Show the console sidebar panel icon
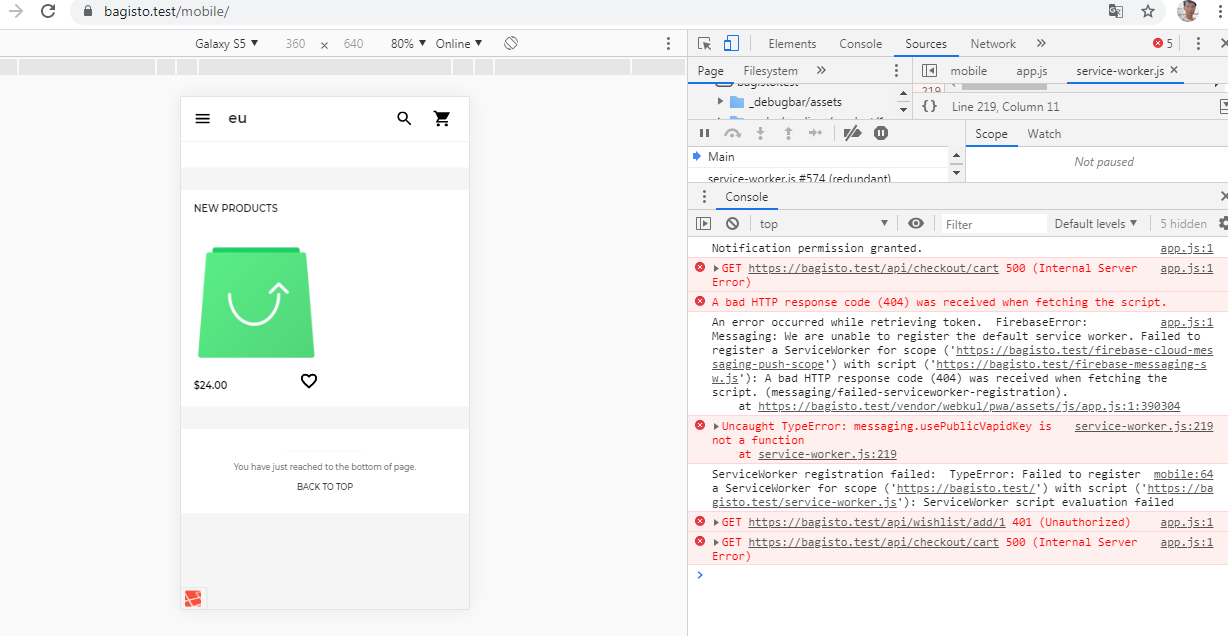This screenshot has width=1228, height=636. pyautogui.click(x=703, y=223)
